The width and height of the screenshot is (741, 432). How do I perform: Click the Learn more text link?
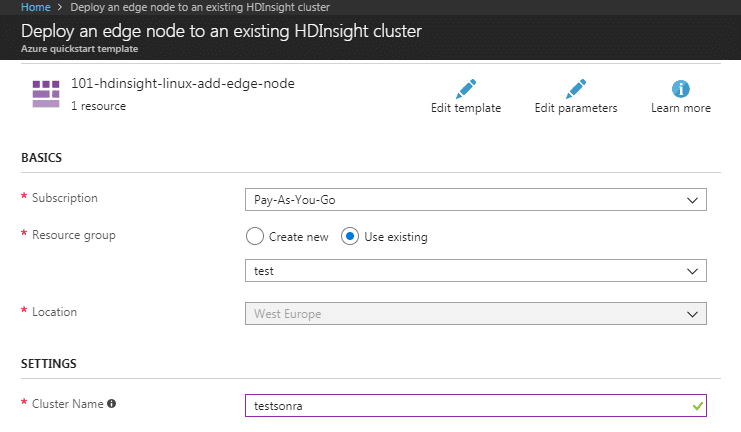pos(681,108)
